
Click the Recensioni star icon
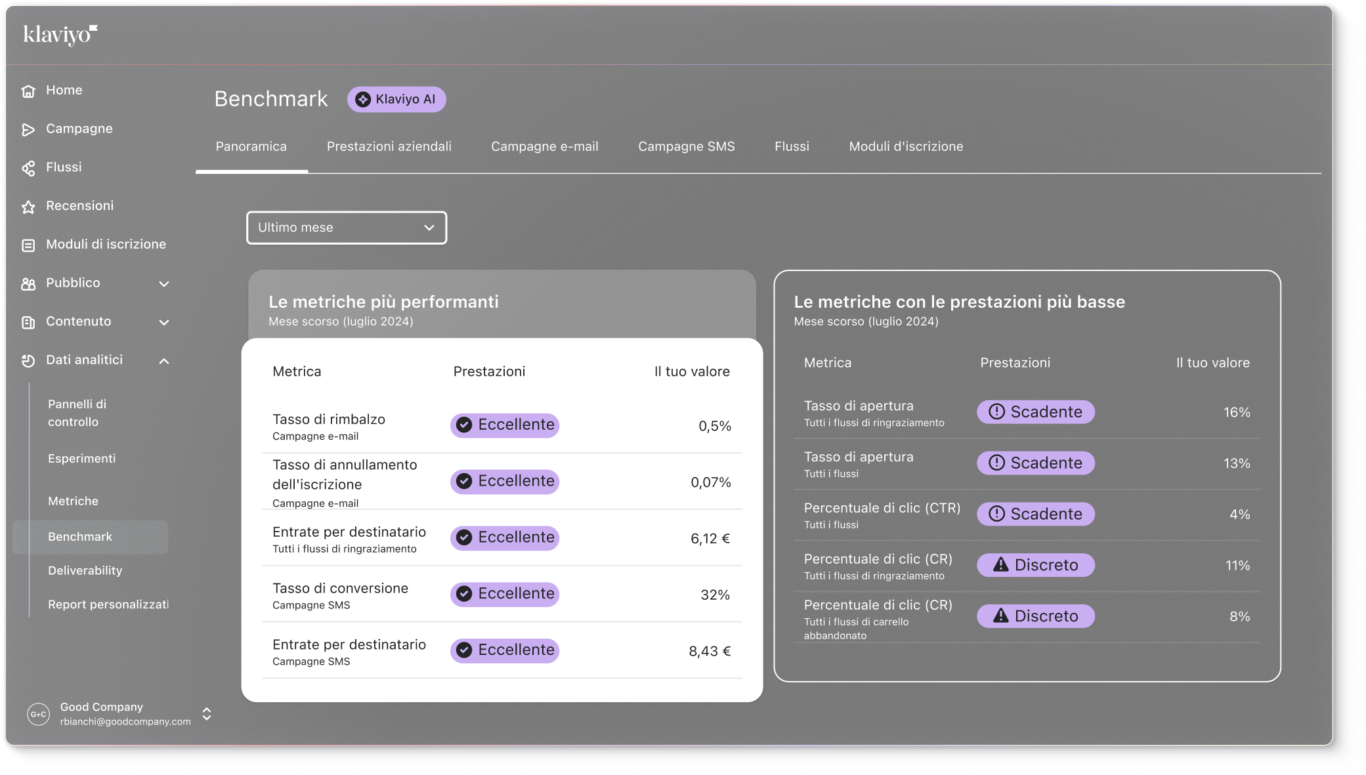[x=28, y=206]
